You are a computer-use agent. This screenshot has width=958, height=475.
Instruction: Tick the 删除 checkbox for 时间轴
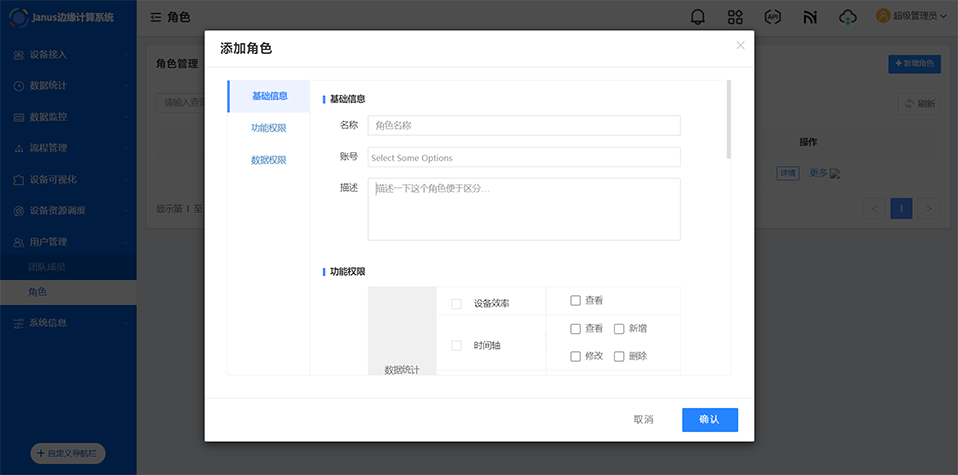coord(619,356)
